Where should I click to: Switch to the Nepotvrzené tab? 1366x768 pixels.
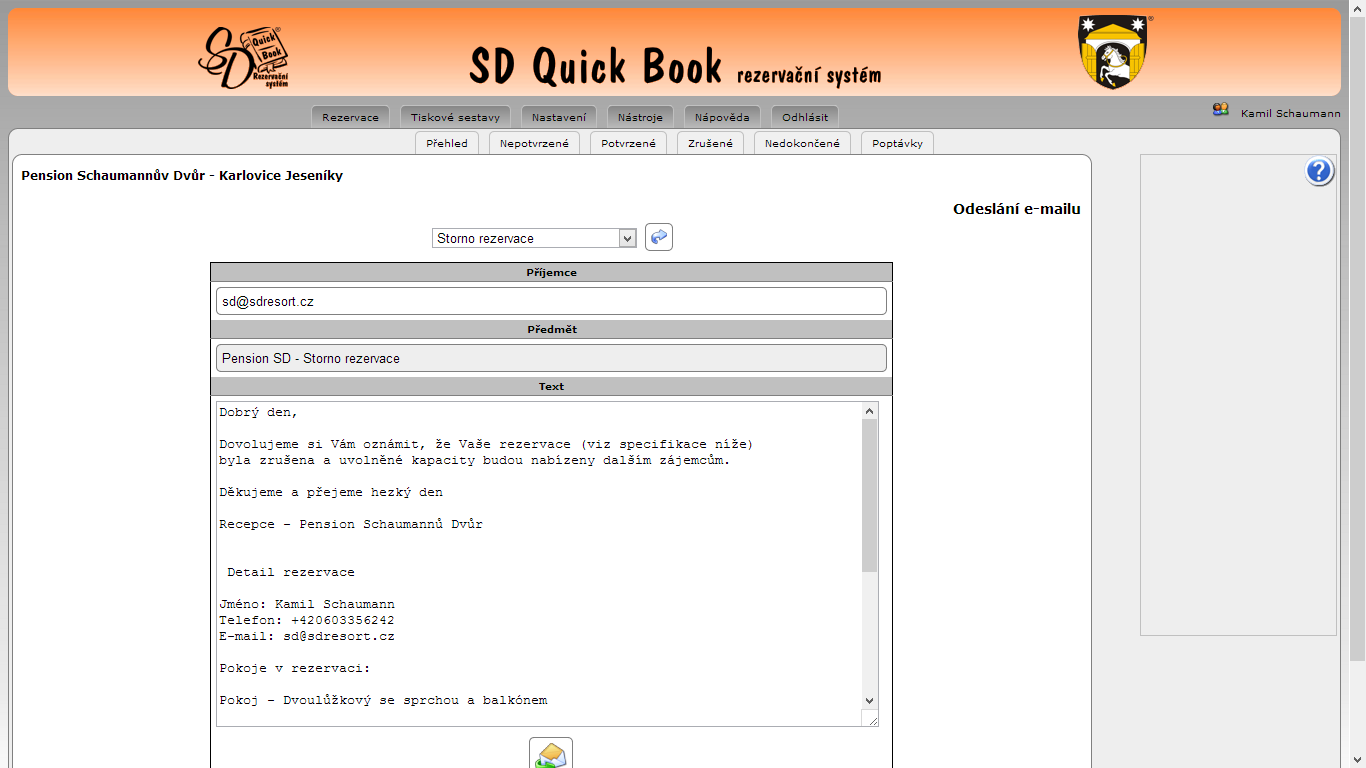(x=535, y=143)
